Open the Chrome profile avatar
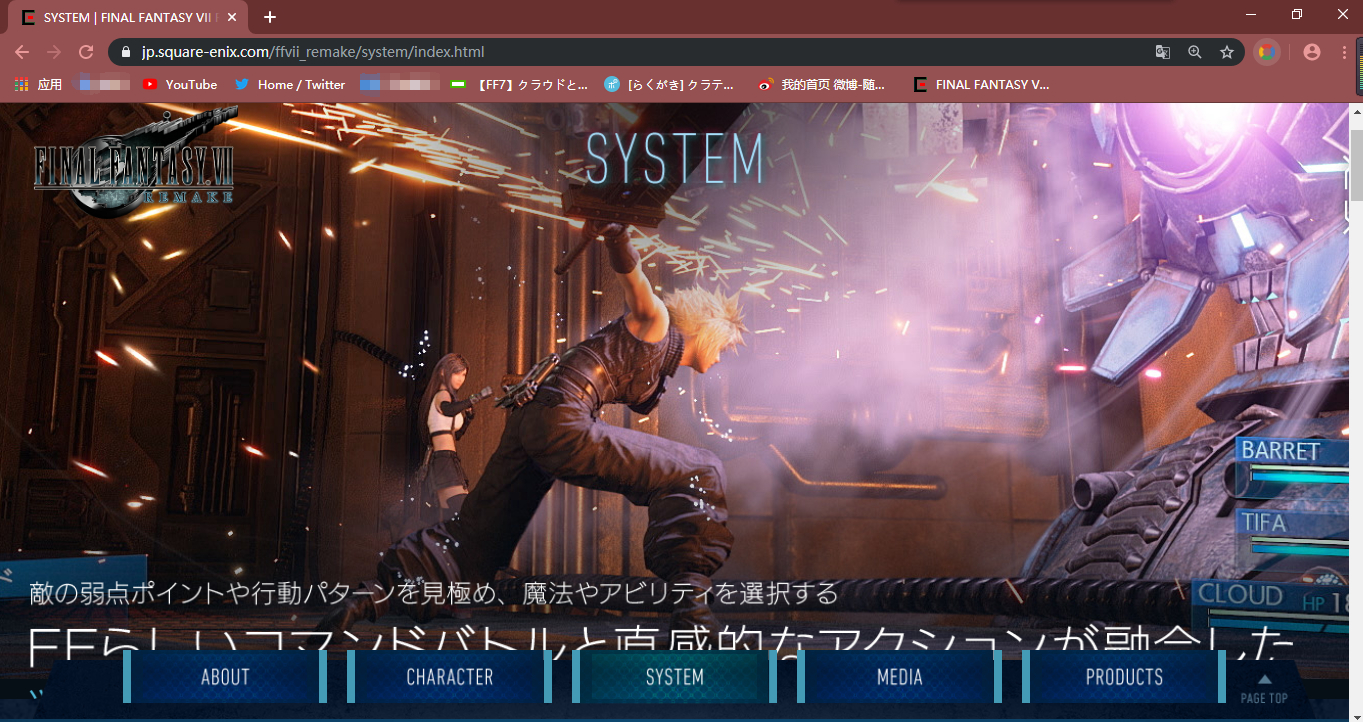Viewport: 1363px width, 722px height. click(x=1312, y=52)
